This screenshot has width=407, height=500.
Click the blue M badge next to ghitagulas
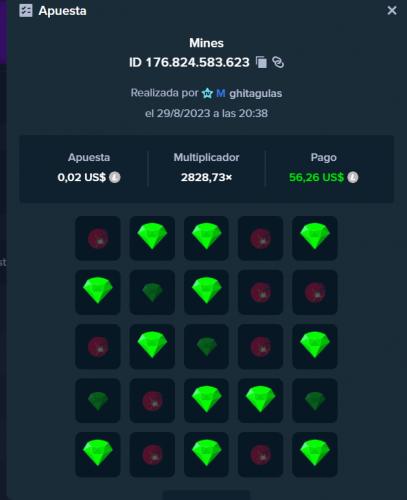point(221,93)
